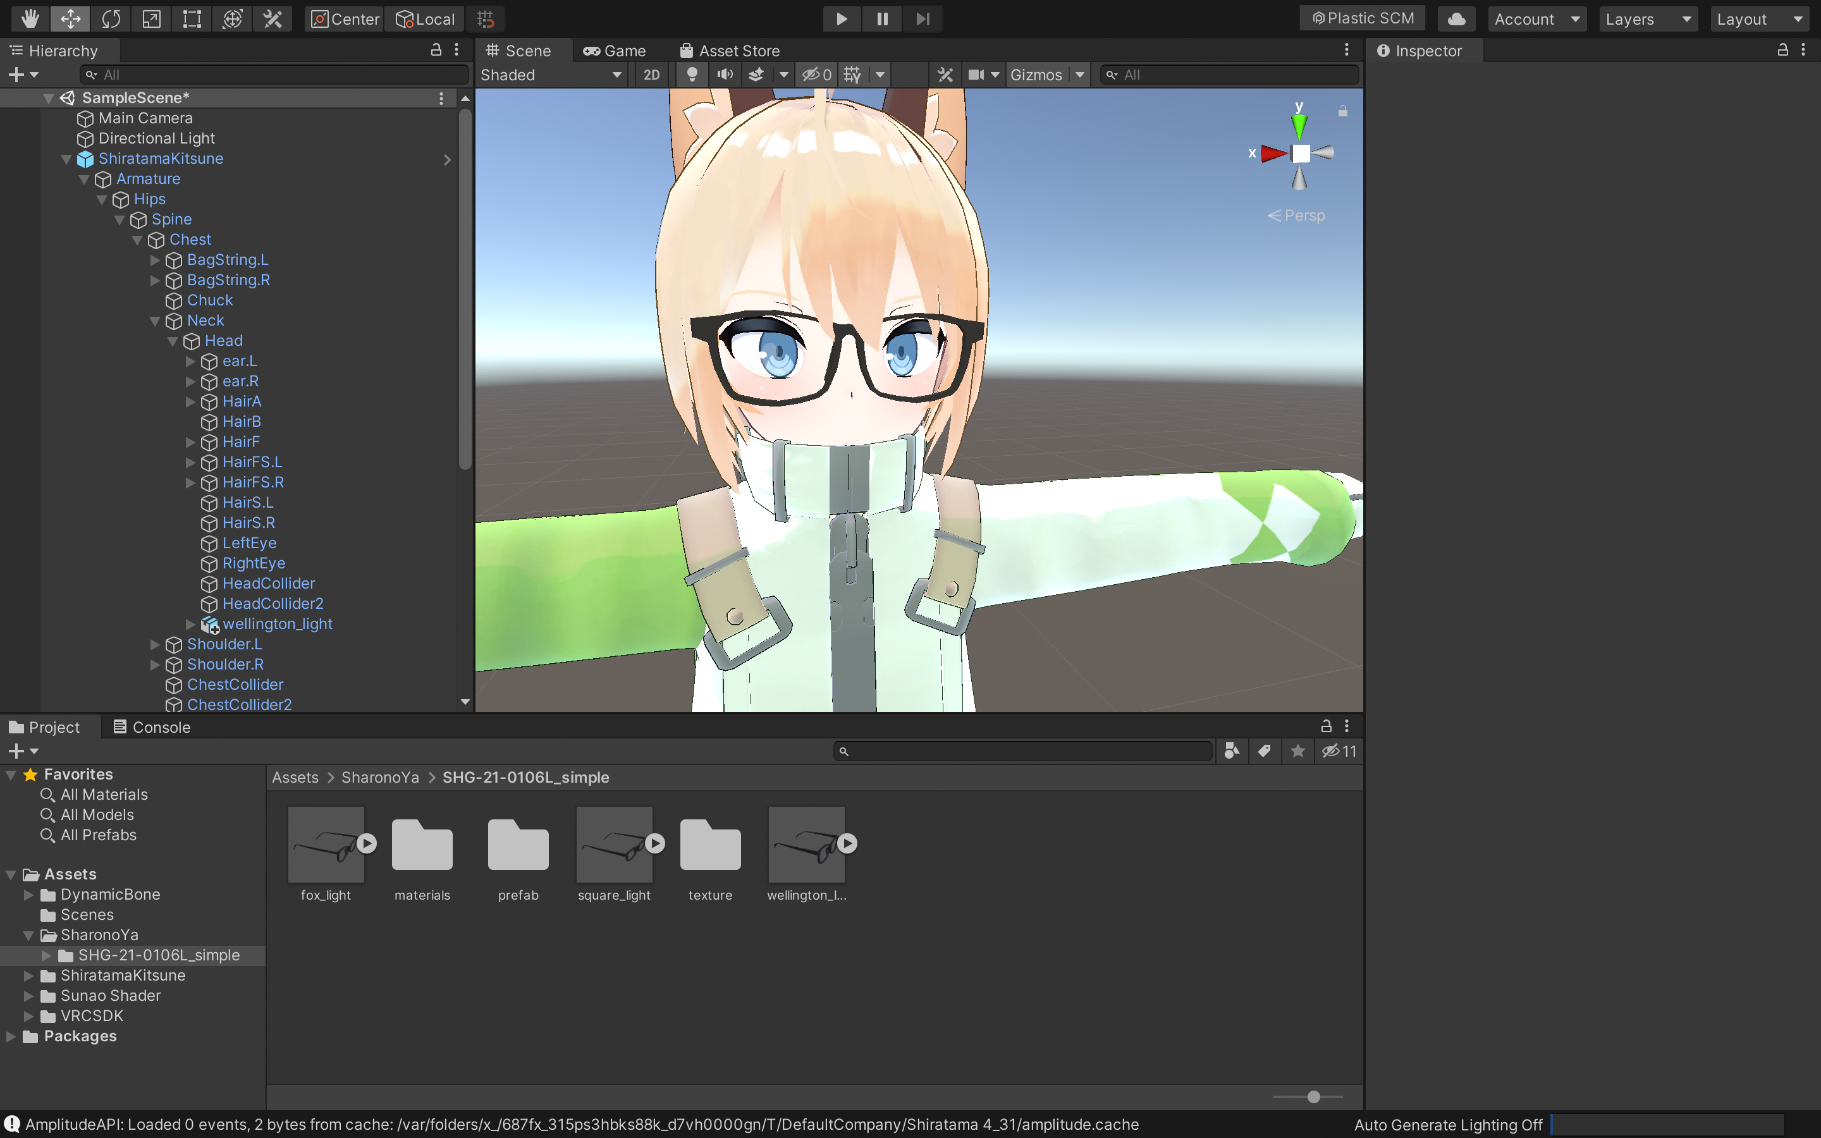
Task: Select the fox_light asset thumbnail
Action: tap(326, 845)
